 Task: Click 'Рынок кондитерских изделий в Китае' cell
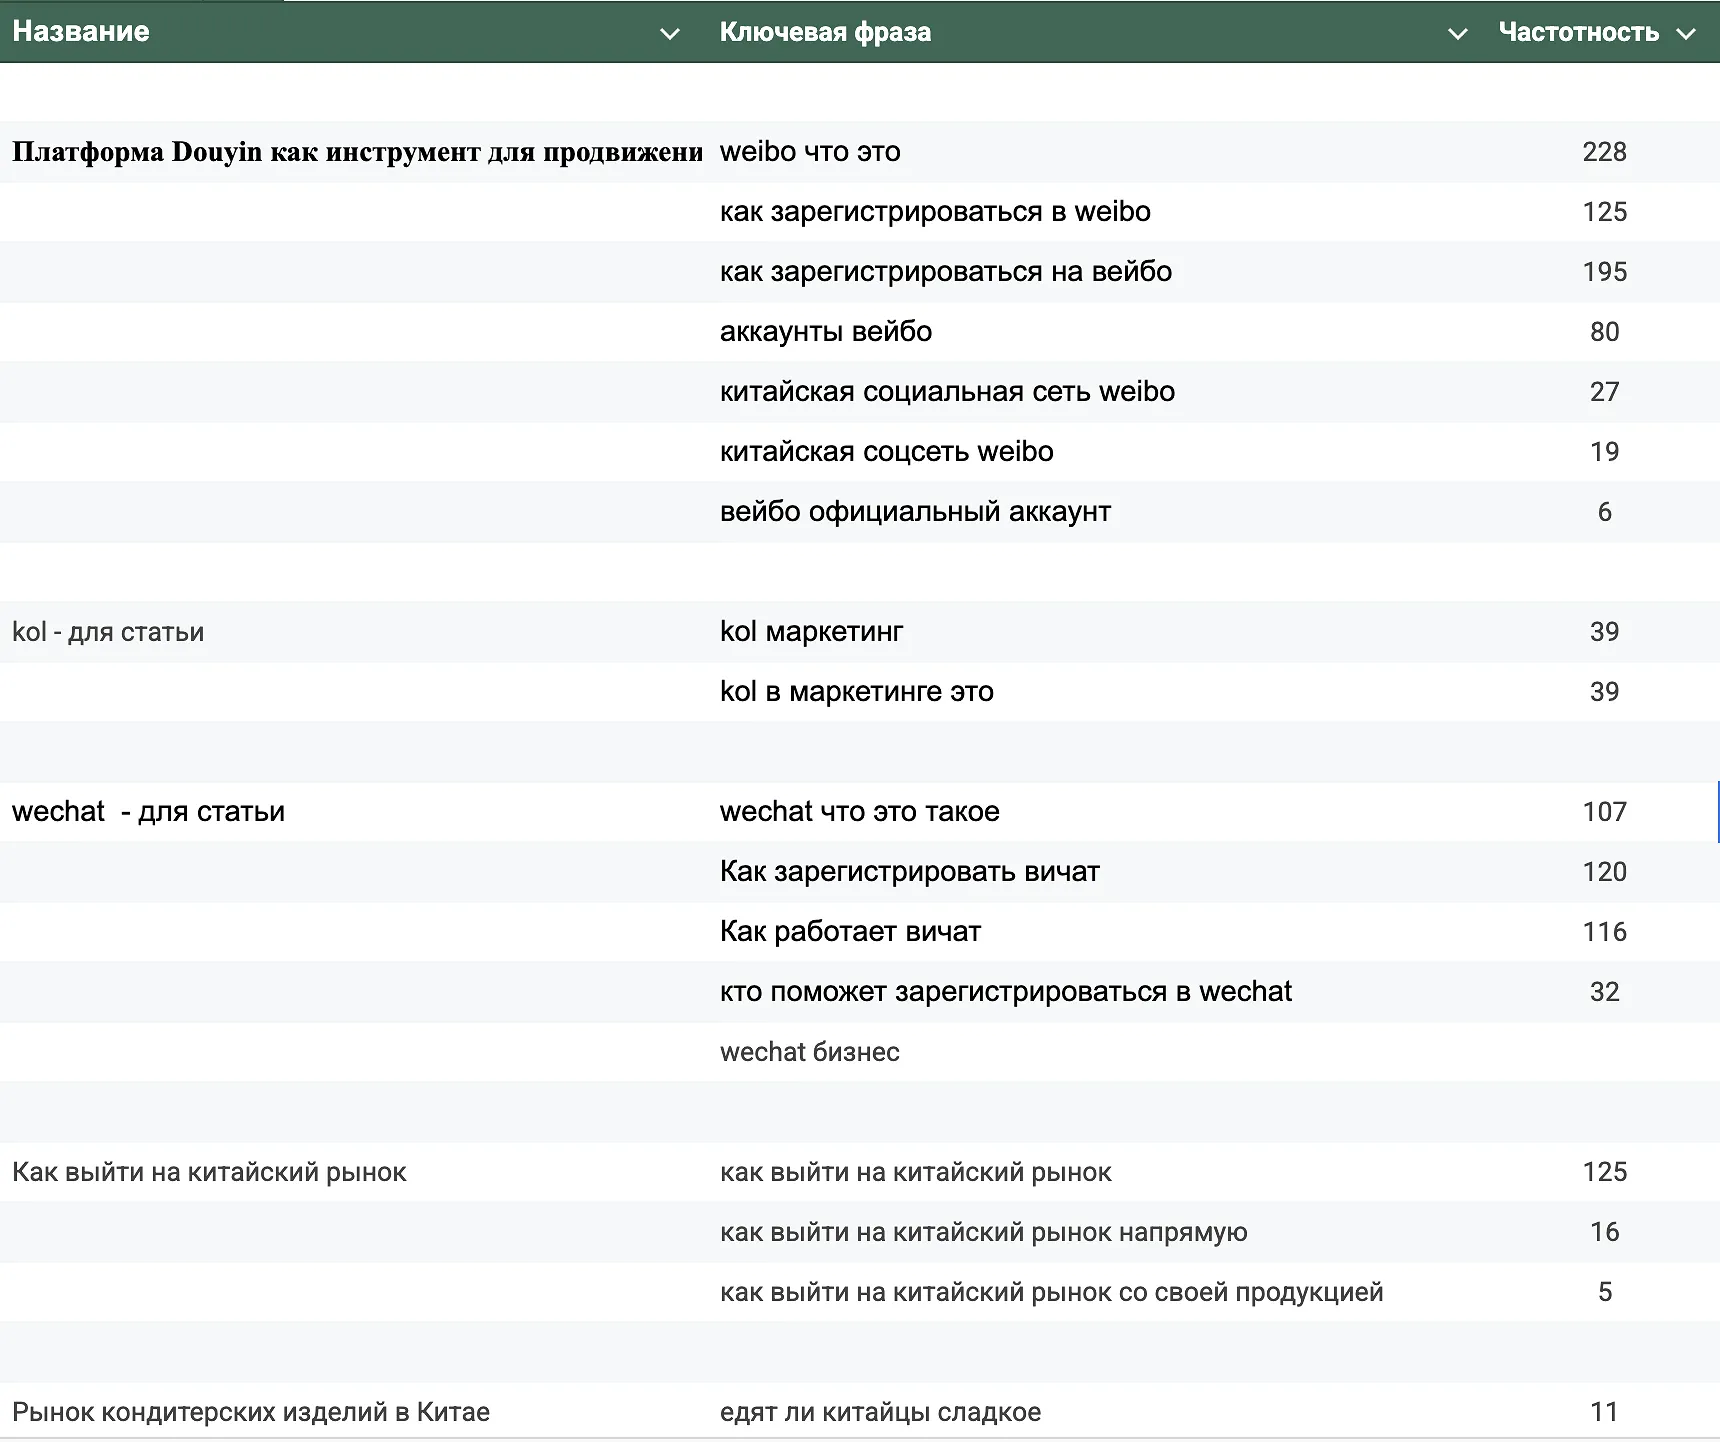(x=251, y=1412)
